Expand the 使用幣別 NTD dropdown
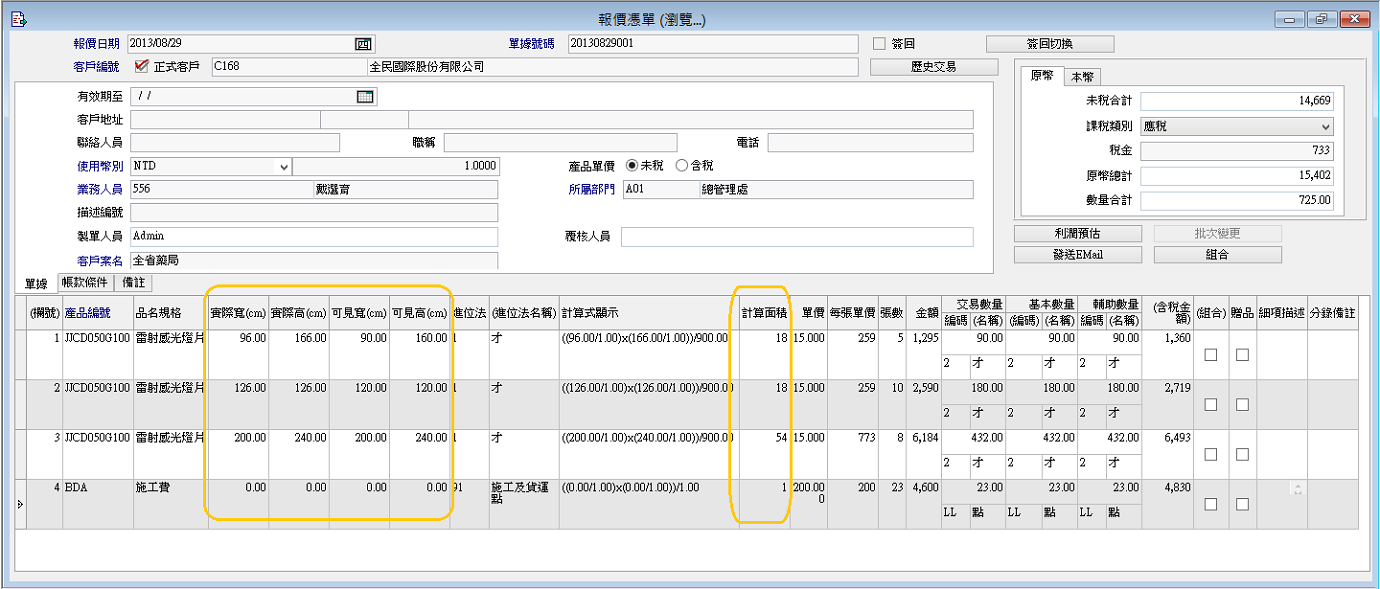Image resolution: width=1380 pixels, height=589 pixels. [x=283, y=167]
